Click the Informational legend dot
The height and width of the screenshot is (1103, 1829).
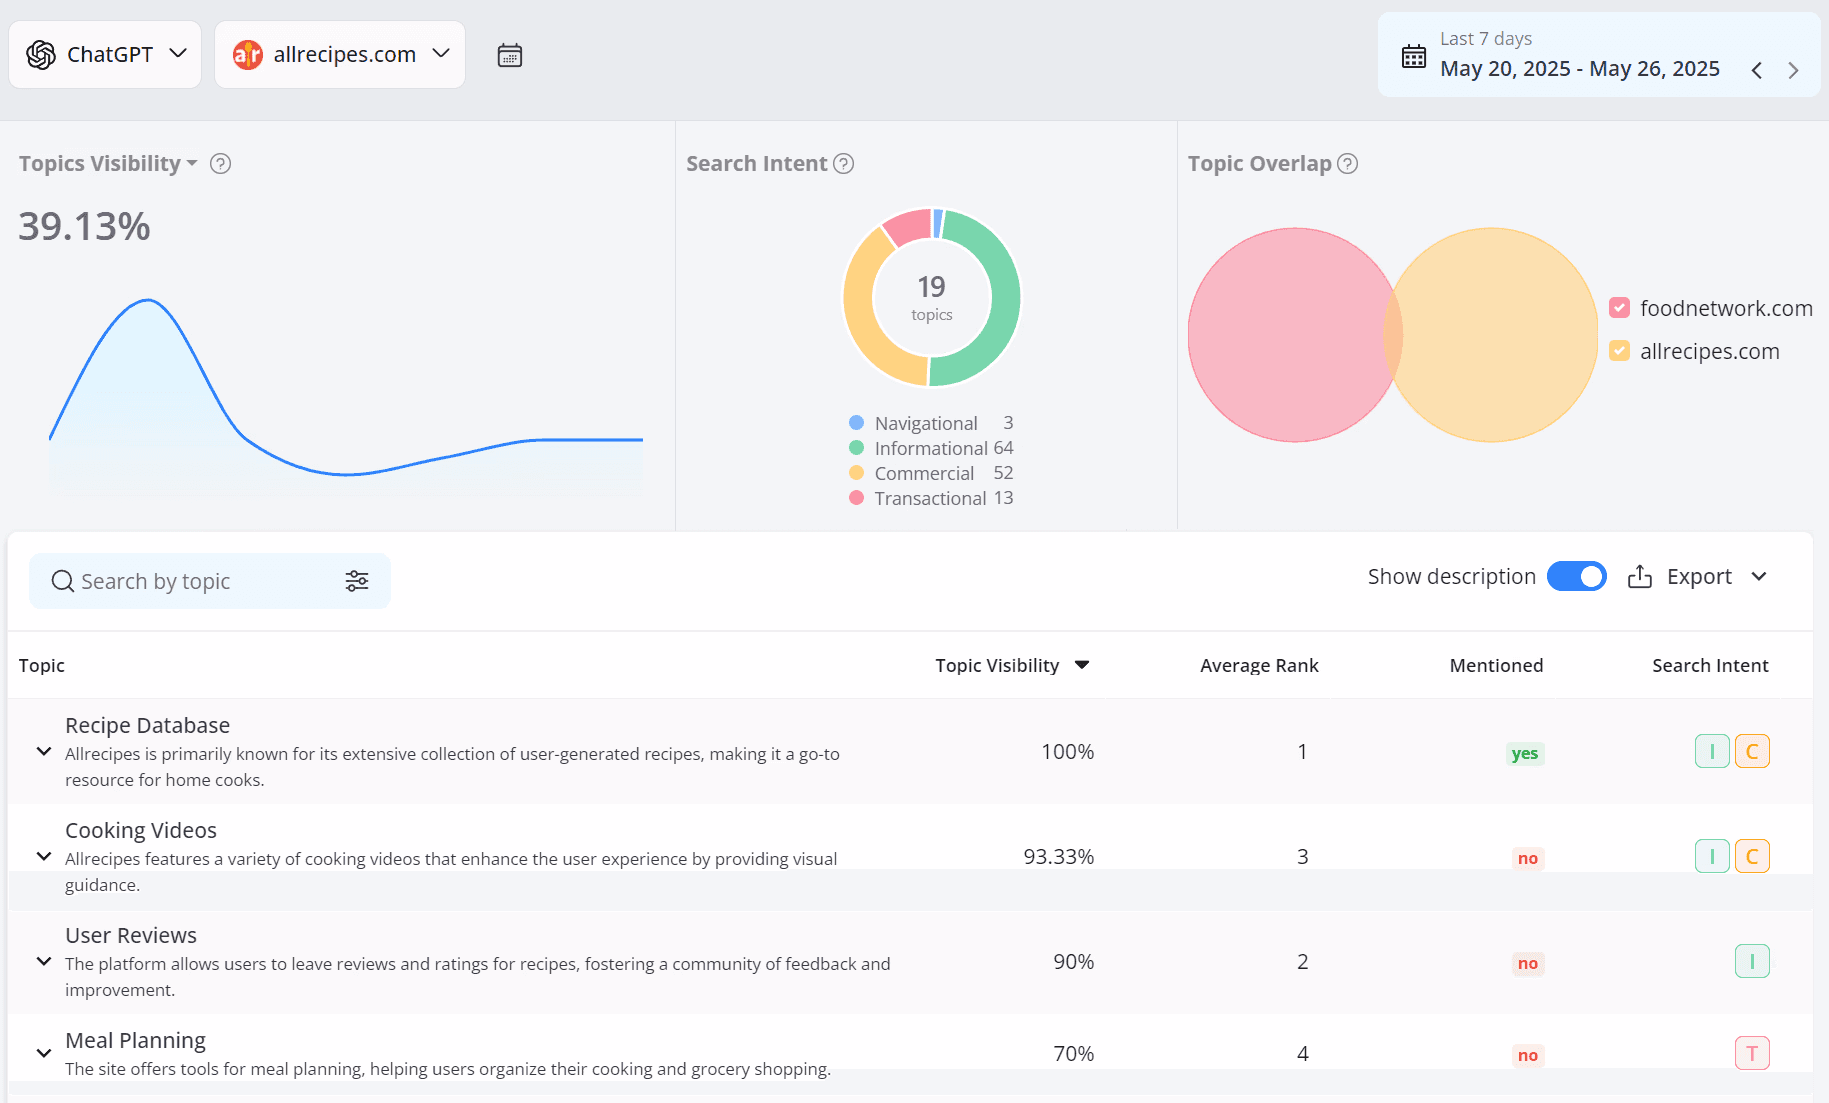tap(856, 448)
